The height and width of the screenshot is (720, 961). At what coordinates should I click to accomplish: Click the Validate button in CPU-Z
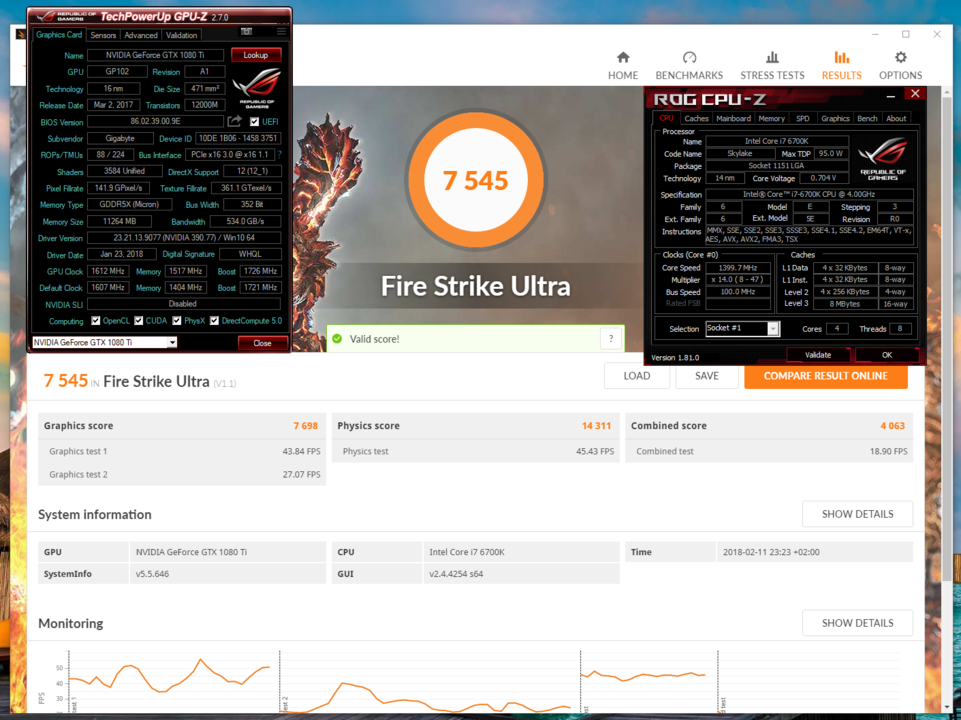coord(818,355)
